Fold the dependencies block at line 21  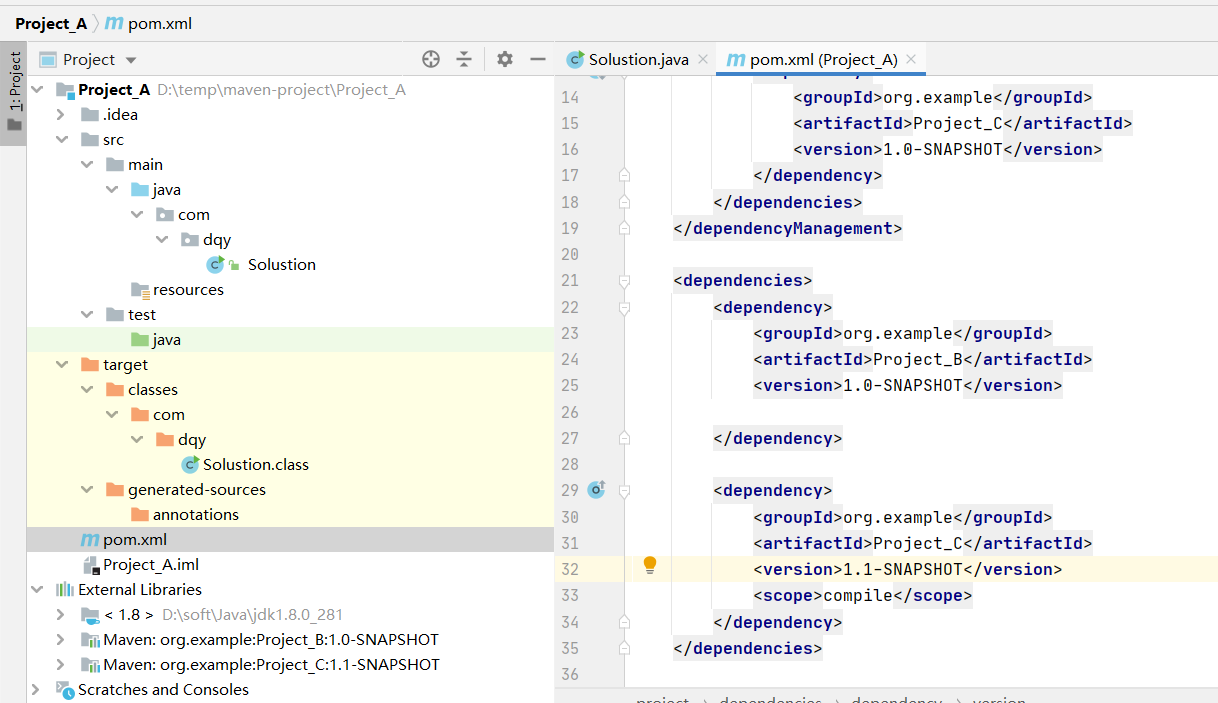[x=625, y=281]
